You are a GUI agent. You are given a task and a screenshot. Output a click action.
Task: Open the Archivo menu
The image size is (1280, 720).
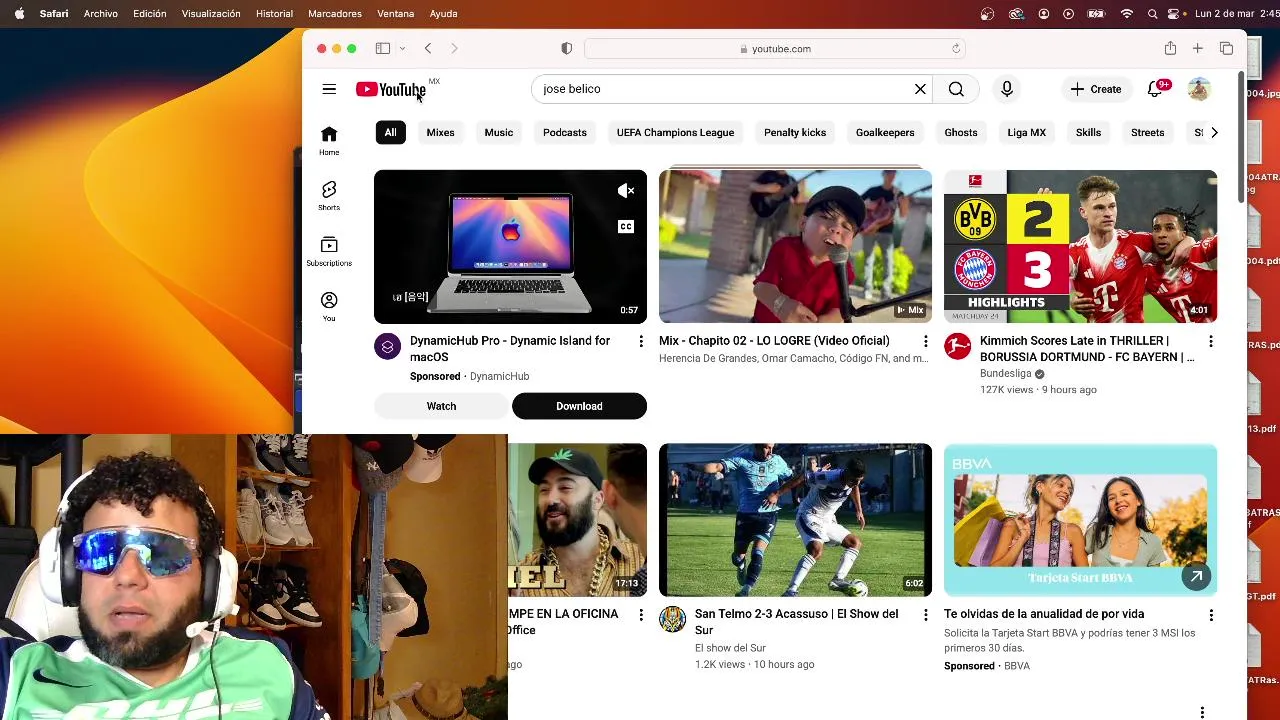[x=101, y=14]
